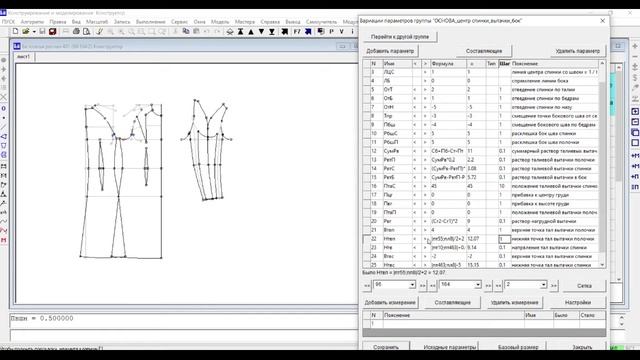Image resolution: width=640 pixels, height=360 pixels.
Task: Click the > cell in the Нтвп row
Action: [x=425, y=239]
